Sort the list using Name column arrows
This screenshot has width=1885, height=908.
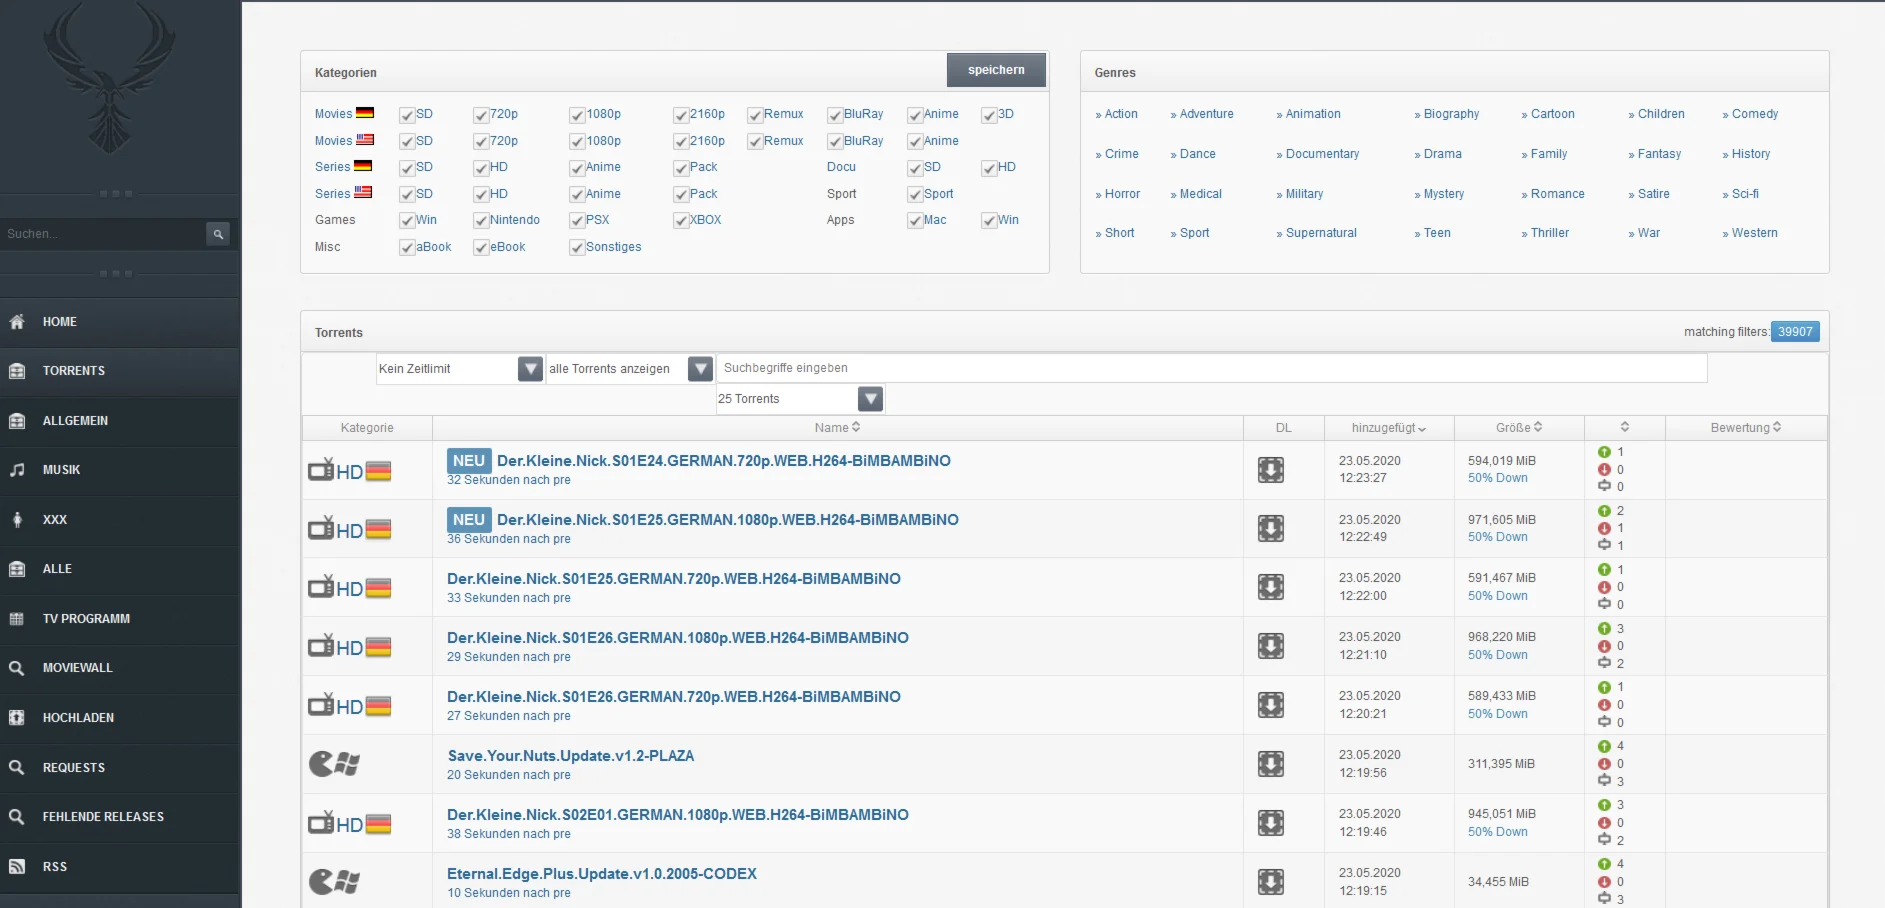[x=855, y=427]
